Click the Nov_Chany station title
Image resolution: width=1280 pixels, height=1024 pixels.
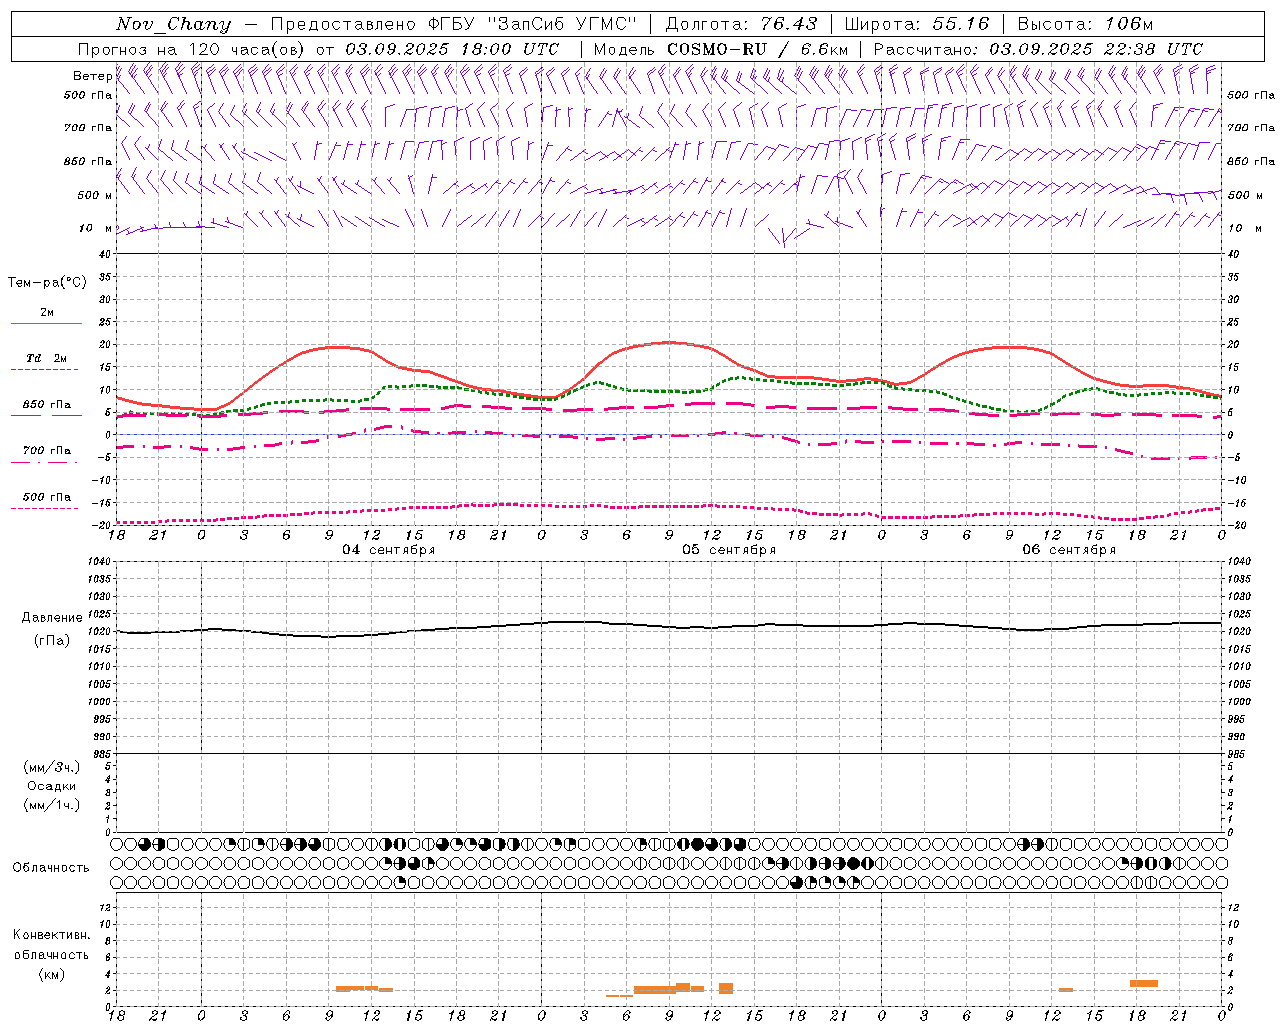tap(173, 24)
